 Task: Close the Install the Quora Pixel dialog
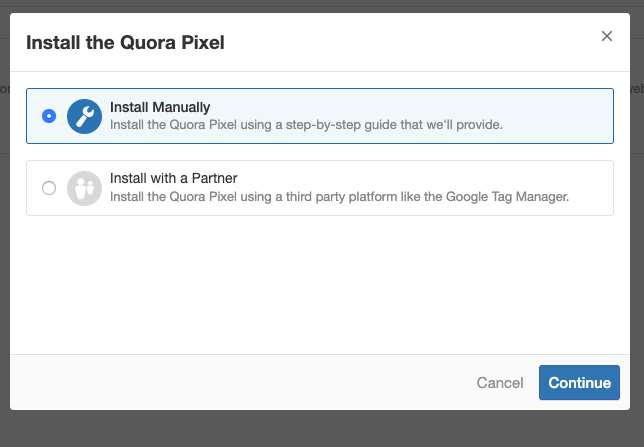tap(607, 36)
